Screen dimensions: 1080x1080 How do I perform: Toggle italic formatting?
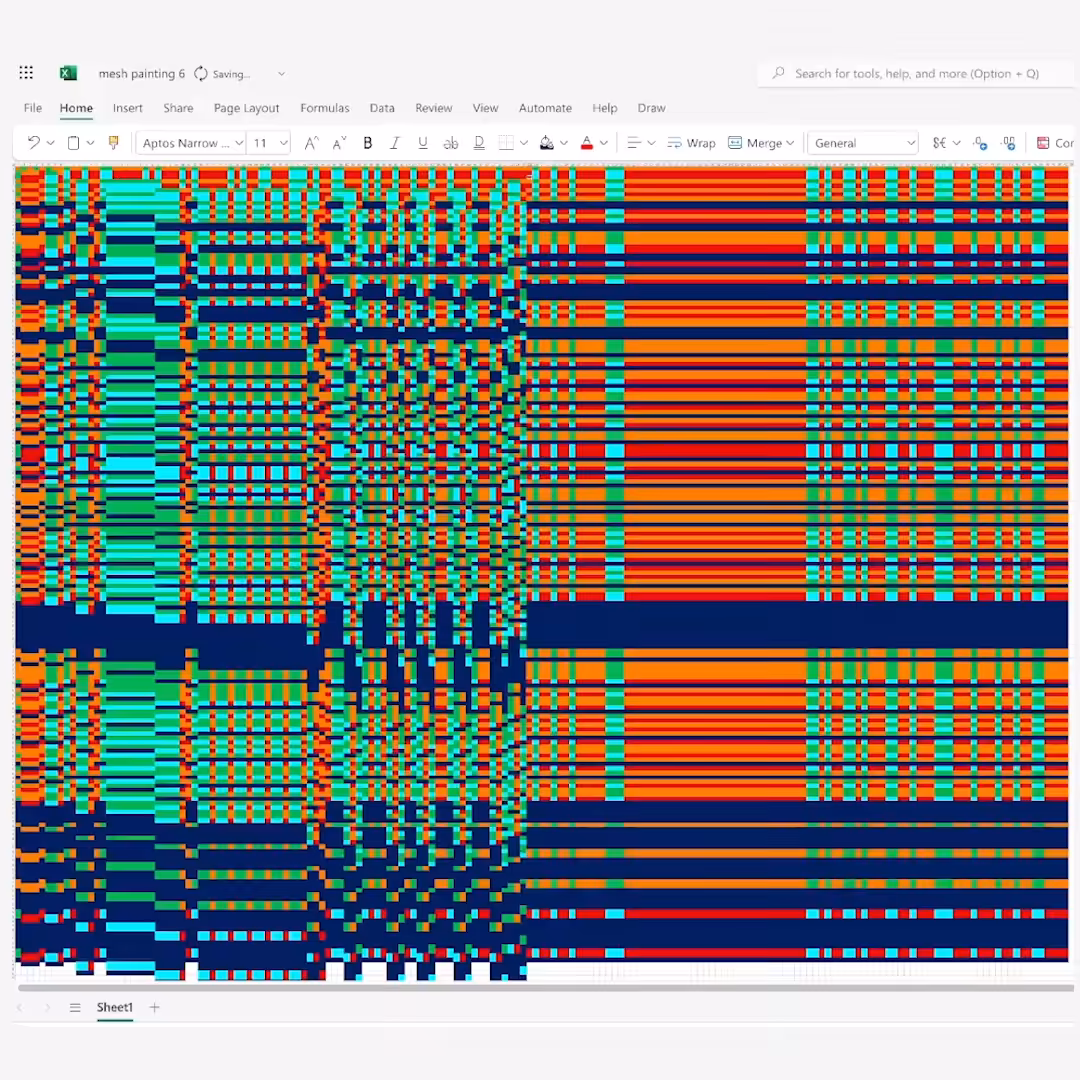(395, 143)
